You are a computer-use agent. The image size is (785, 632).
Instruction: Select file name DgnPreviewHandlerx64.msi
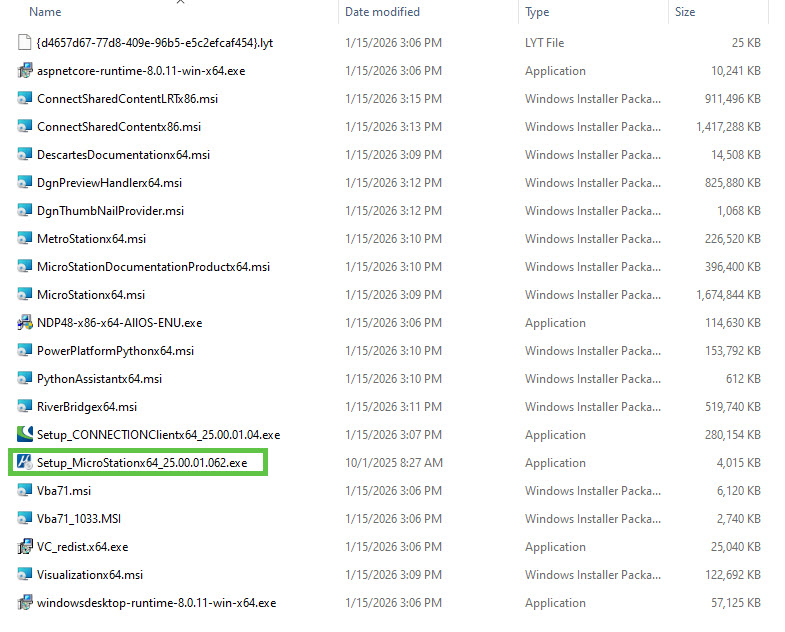pos(110,183)
